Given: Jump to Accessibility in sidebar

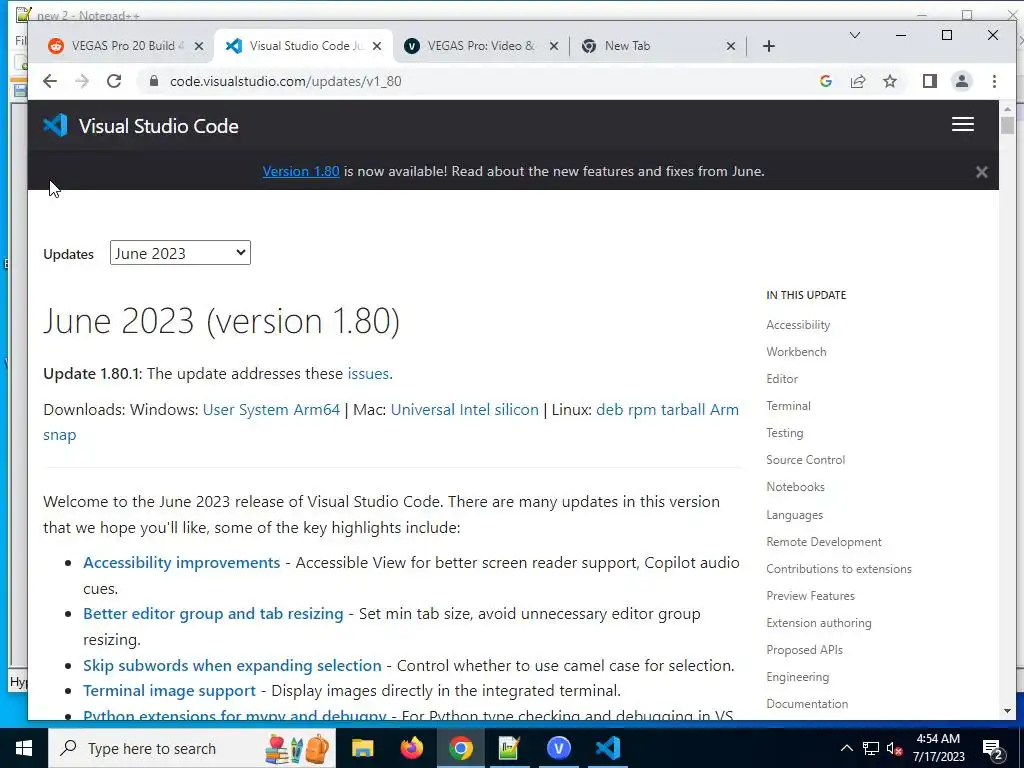Looking at the screenshot, I should (798, 325).
